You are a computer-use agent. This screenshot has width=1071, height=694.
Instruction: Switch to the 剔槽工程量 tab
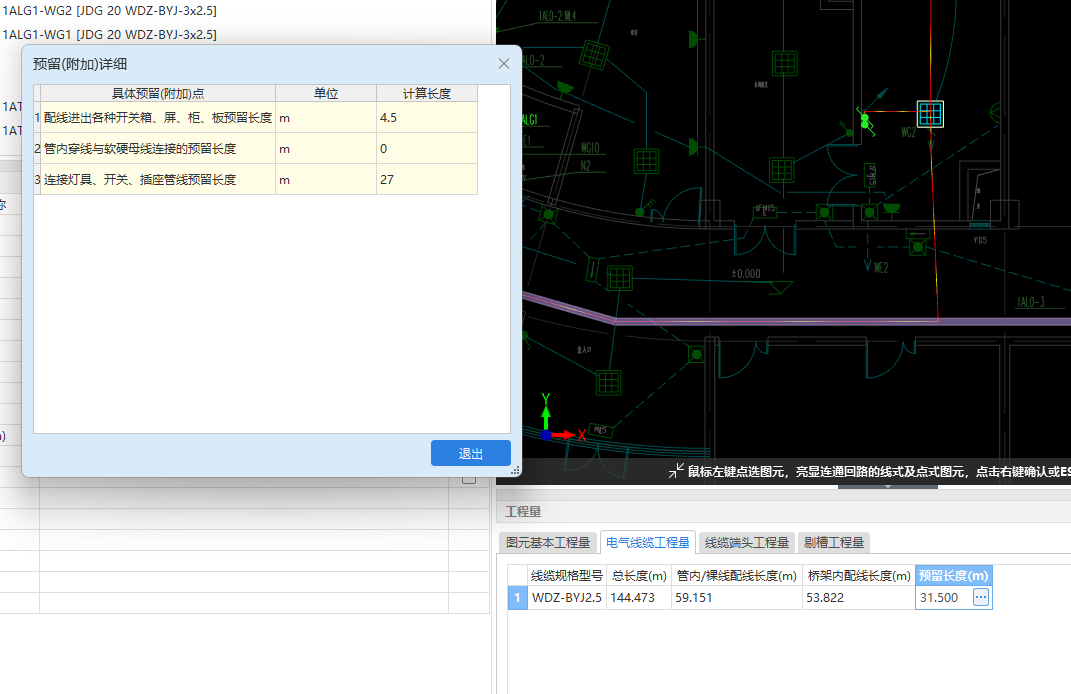tap(833, 542)
